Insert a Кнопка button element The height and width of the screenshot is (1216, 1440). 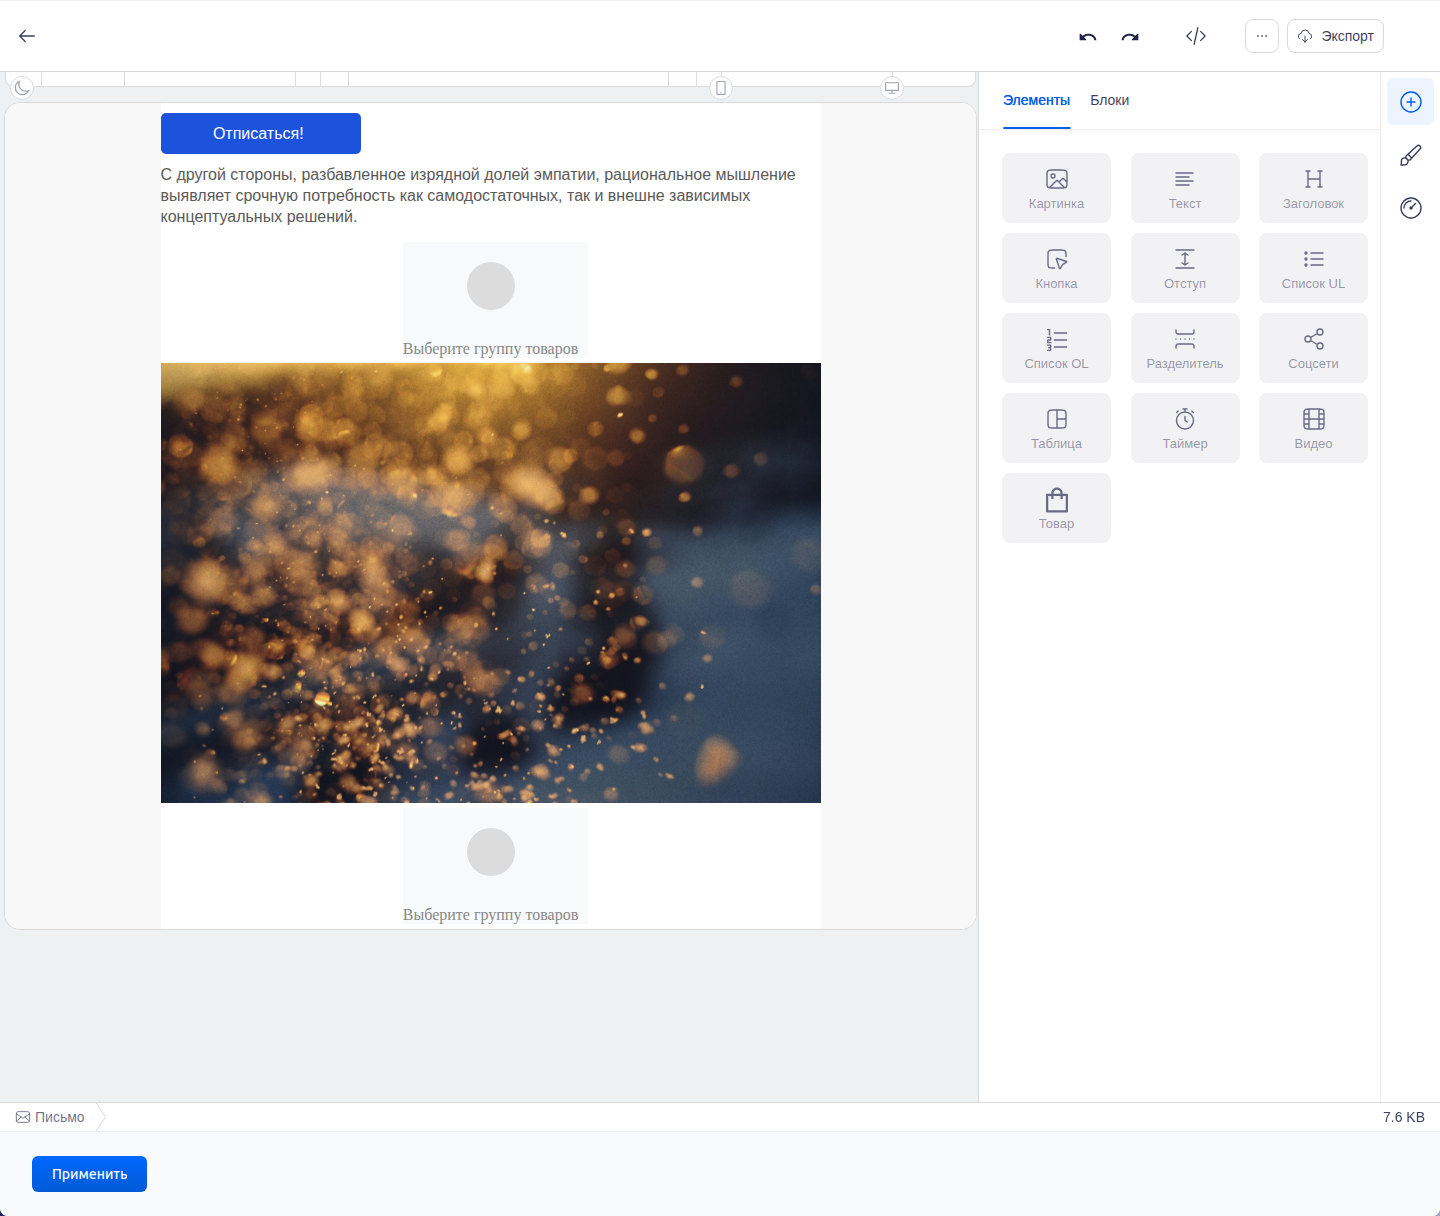(1056, 268)
